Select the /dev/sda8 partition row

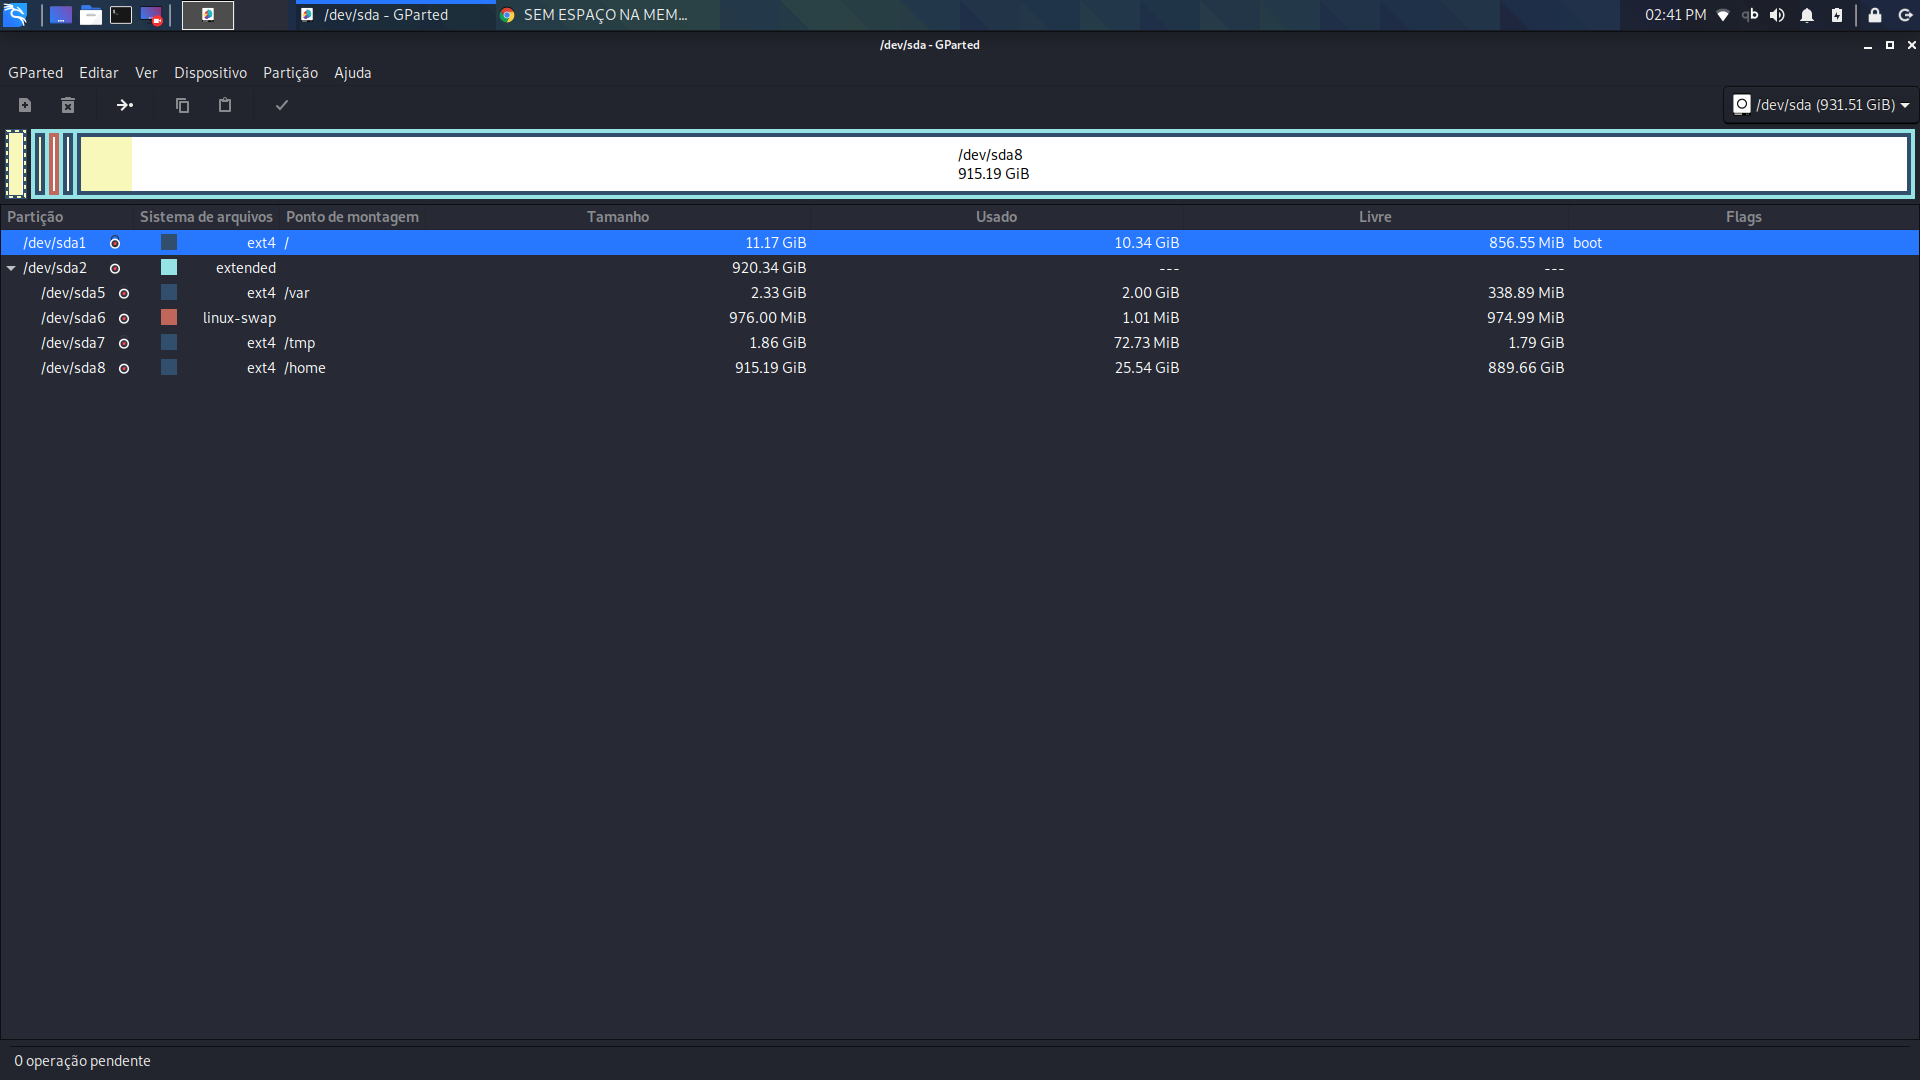[960, 368]
